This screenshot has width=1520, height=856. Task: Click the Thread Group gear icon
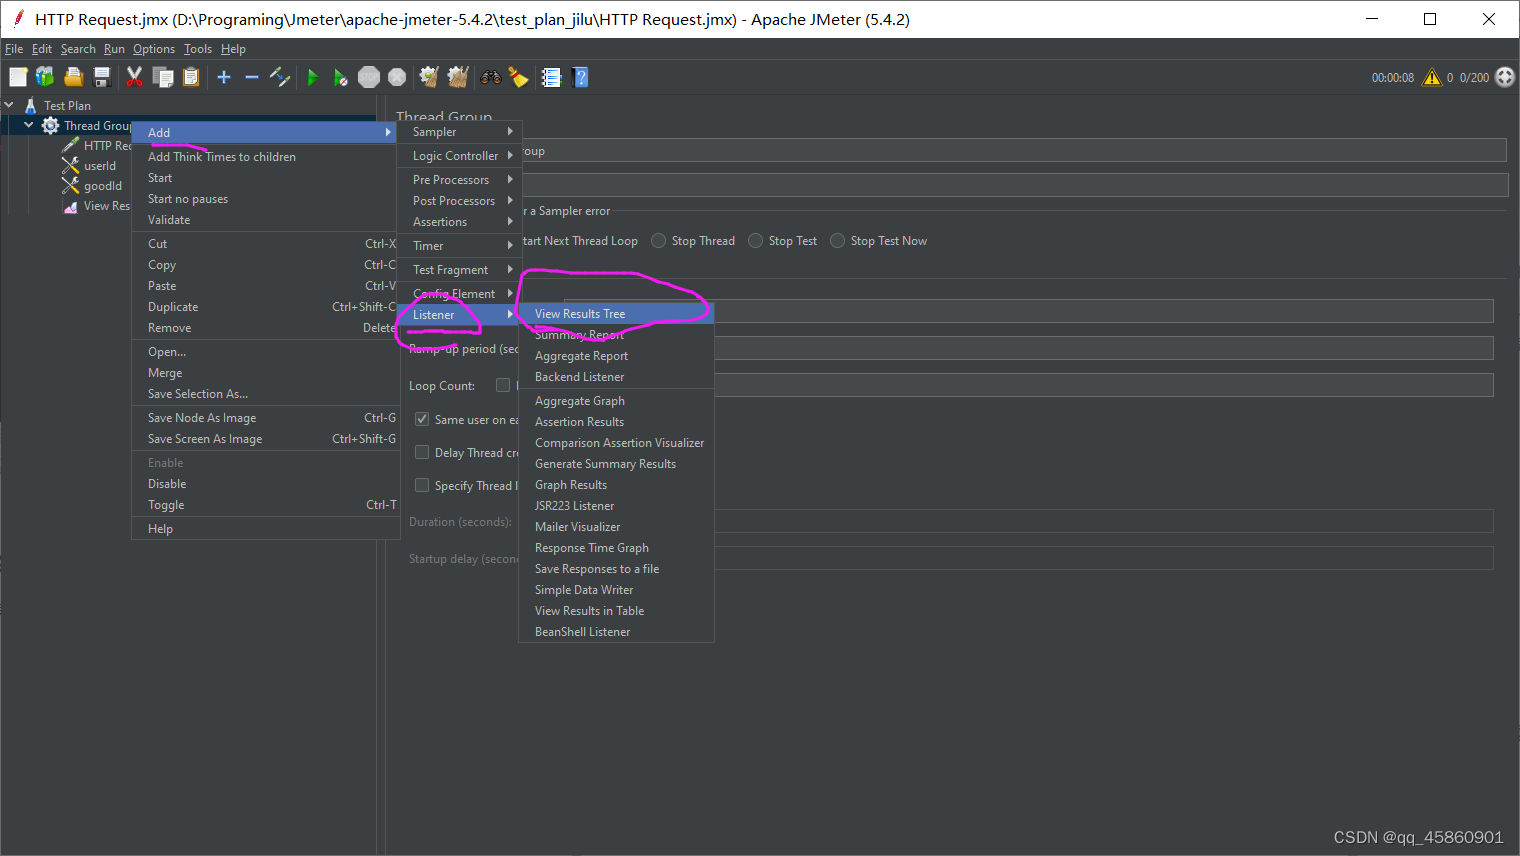50,125
